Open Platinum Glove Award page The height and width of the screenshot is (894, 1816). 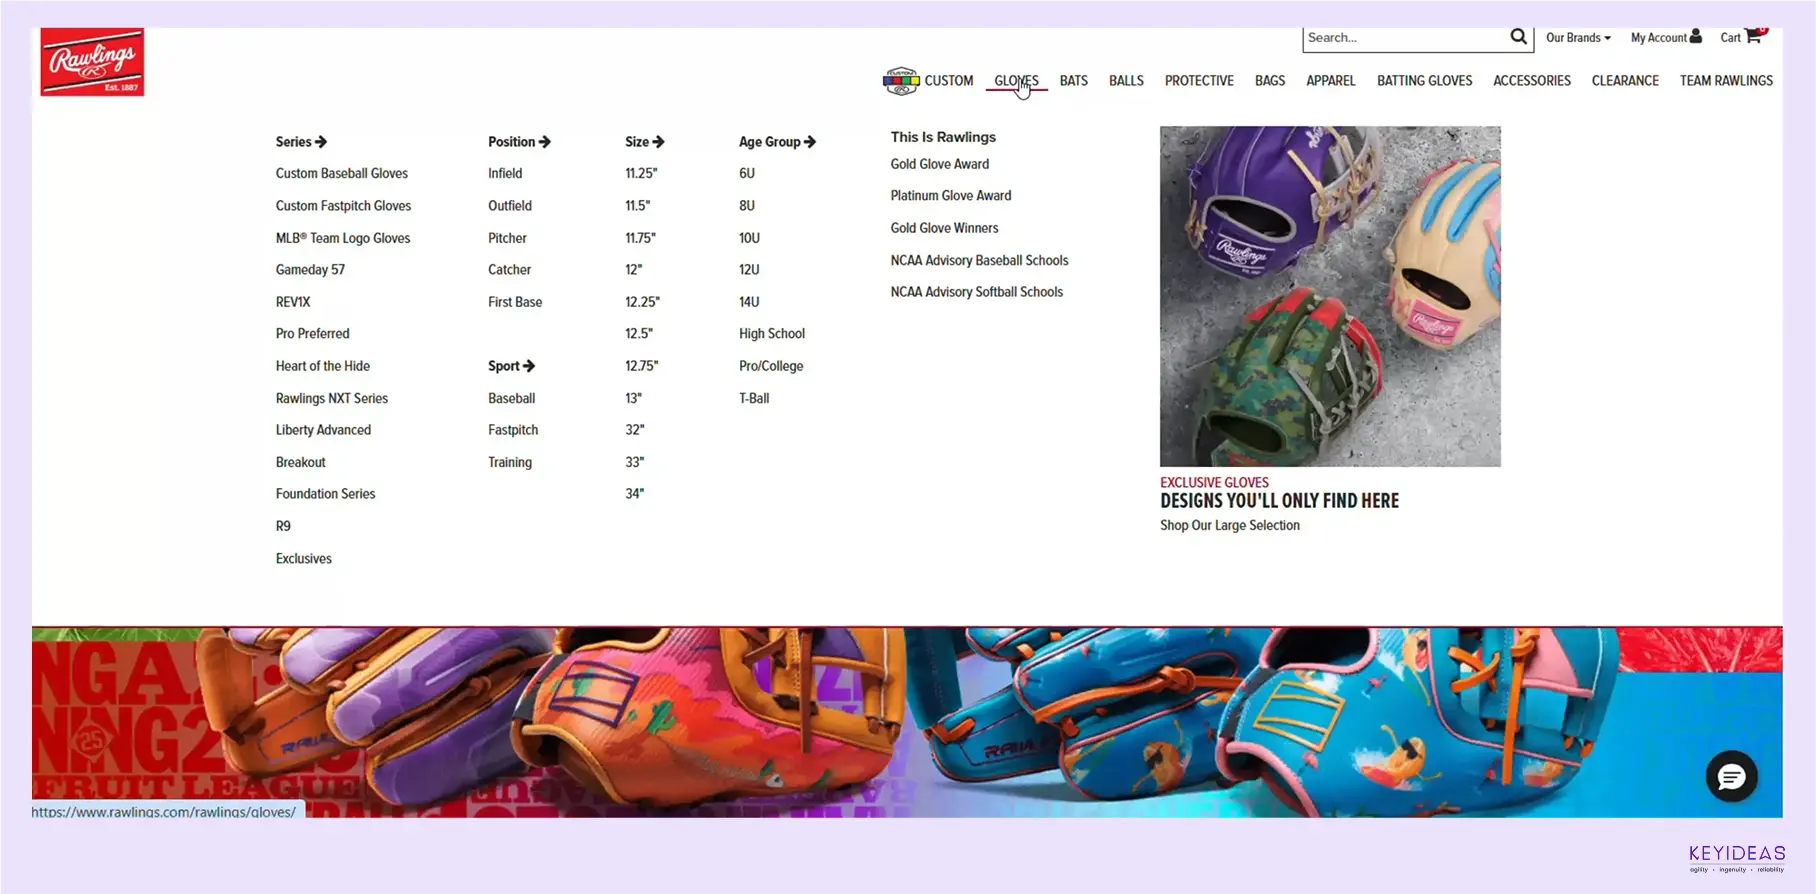click(951, 196)
